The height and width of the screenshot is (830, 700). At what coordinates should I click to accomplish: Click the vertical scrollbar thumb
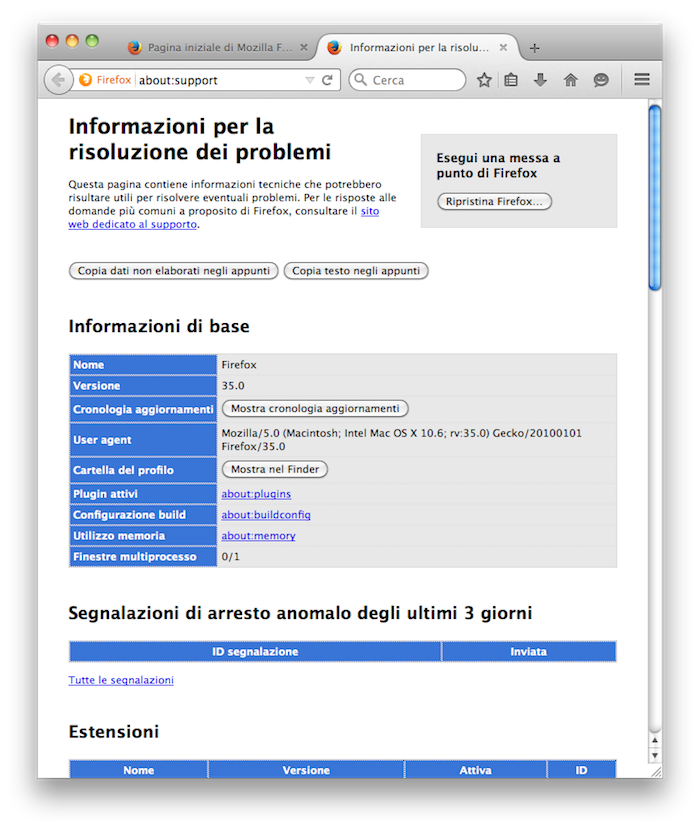coord(655,198)
